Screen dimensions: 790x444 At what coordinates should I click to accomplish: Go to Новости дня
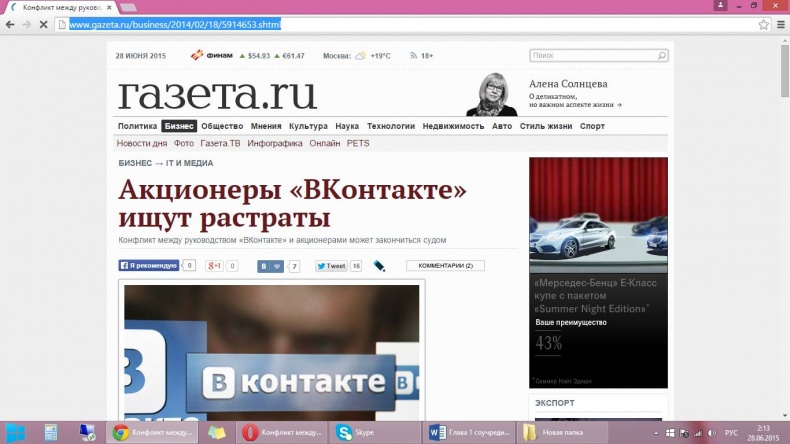coord(142,143)
